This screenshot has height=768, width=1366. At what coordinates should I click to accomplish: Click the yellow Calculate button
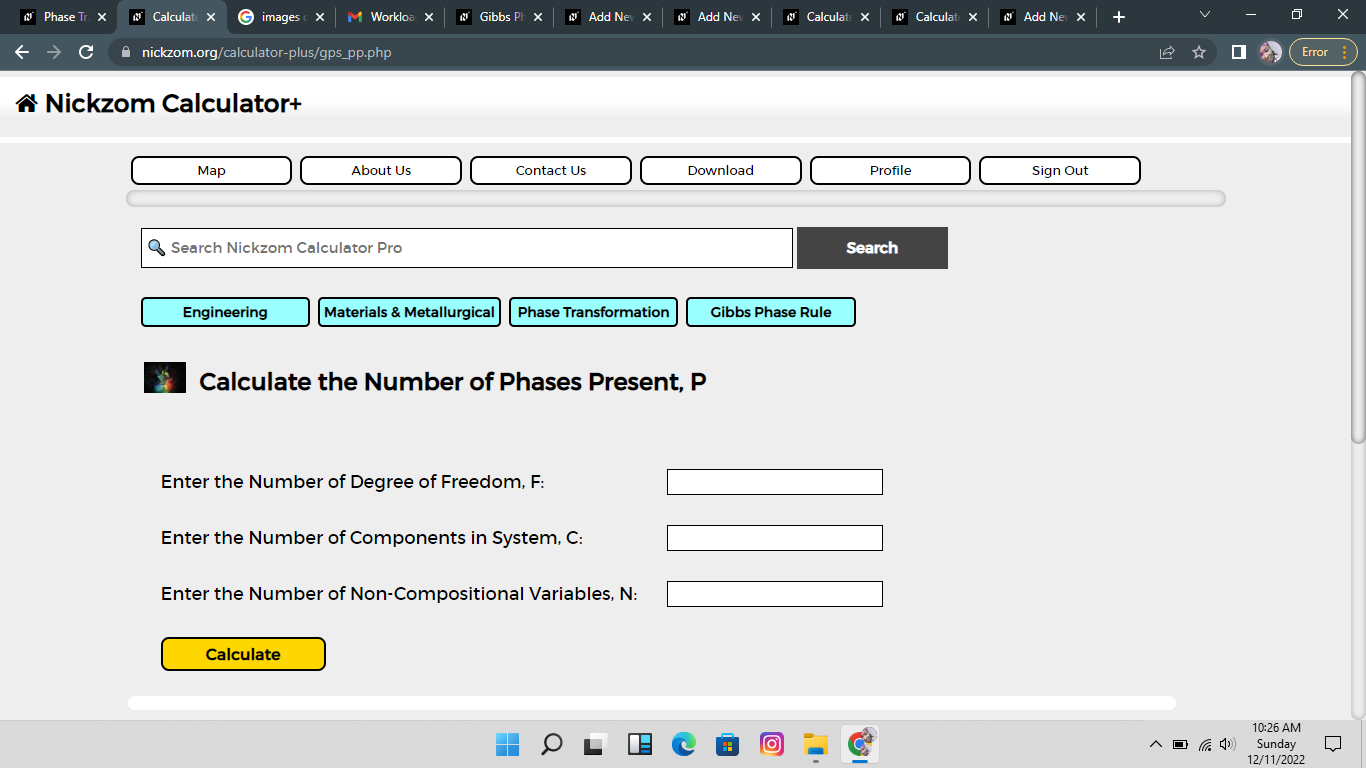243,654
